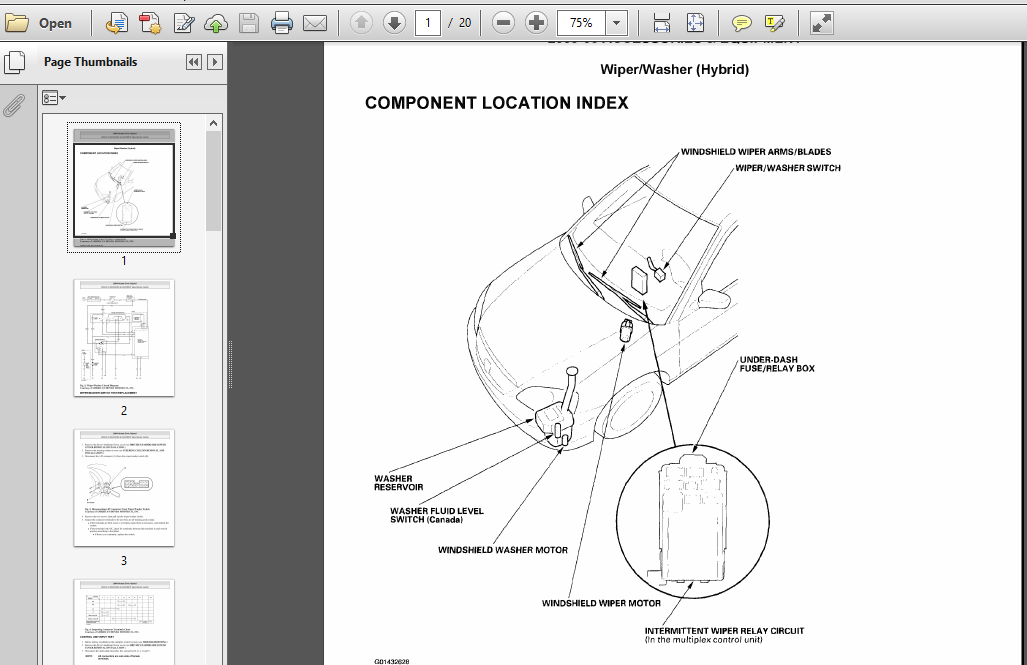Click the 'COMPONENT LOCATION INDEX' heading
1027x665 pixels.
coord(496,103)
